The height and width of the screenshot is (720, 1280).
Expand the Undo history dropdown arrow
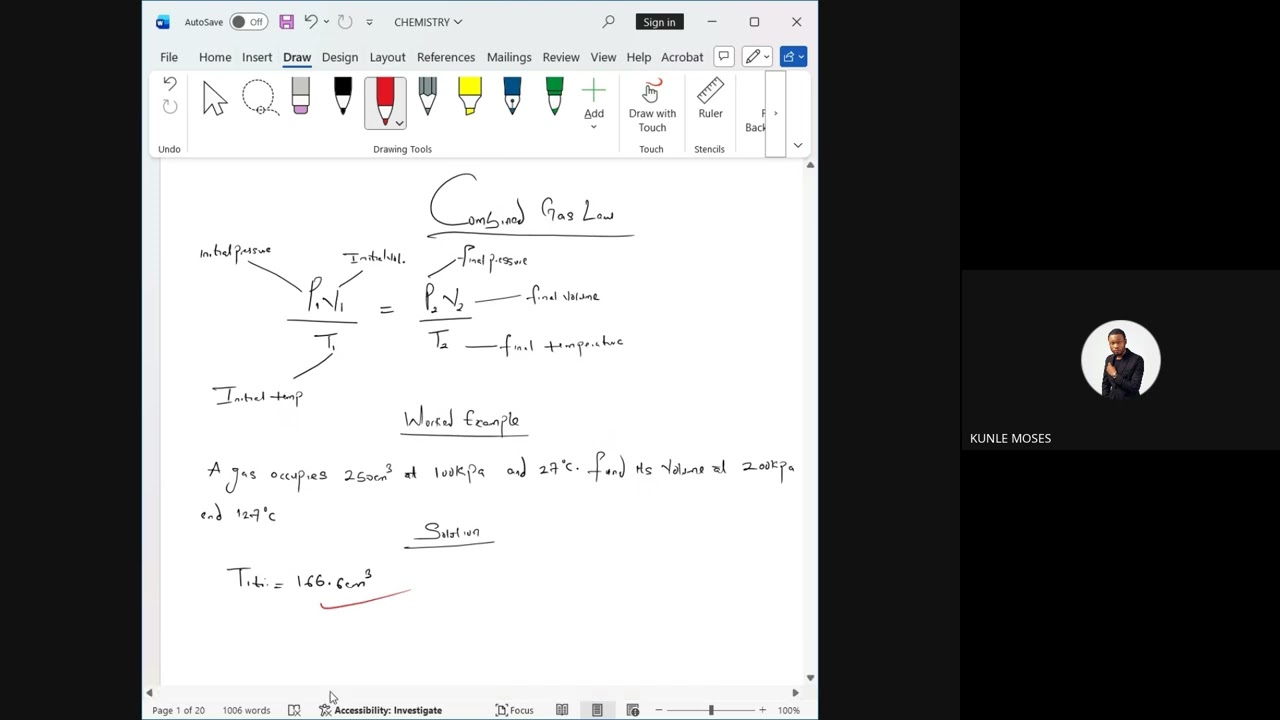point(326,22)
